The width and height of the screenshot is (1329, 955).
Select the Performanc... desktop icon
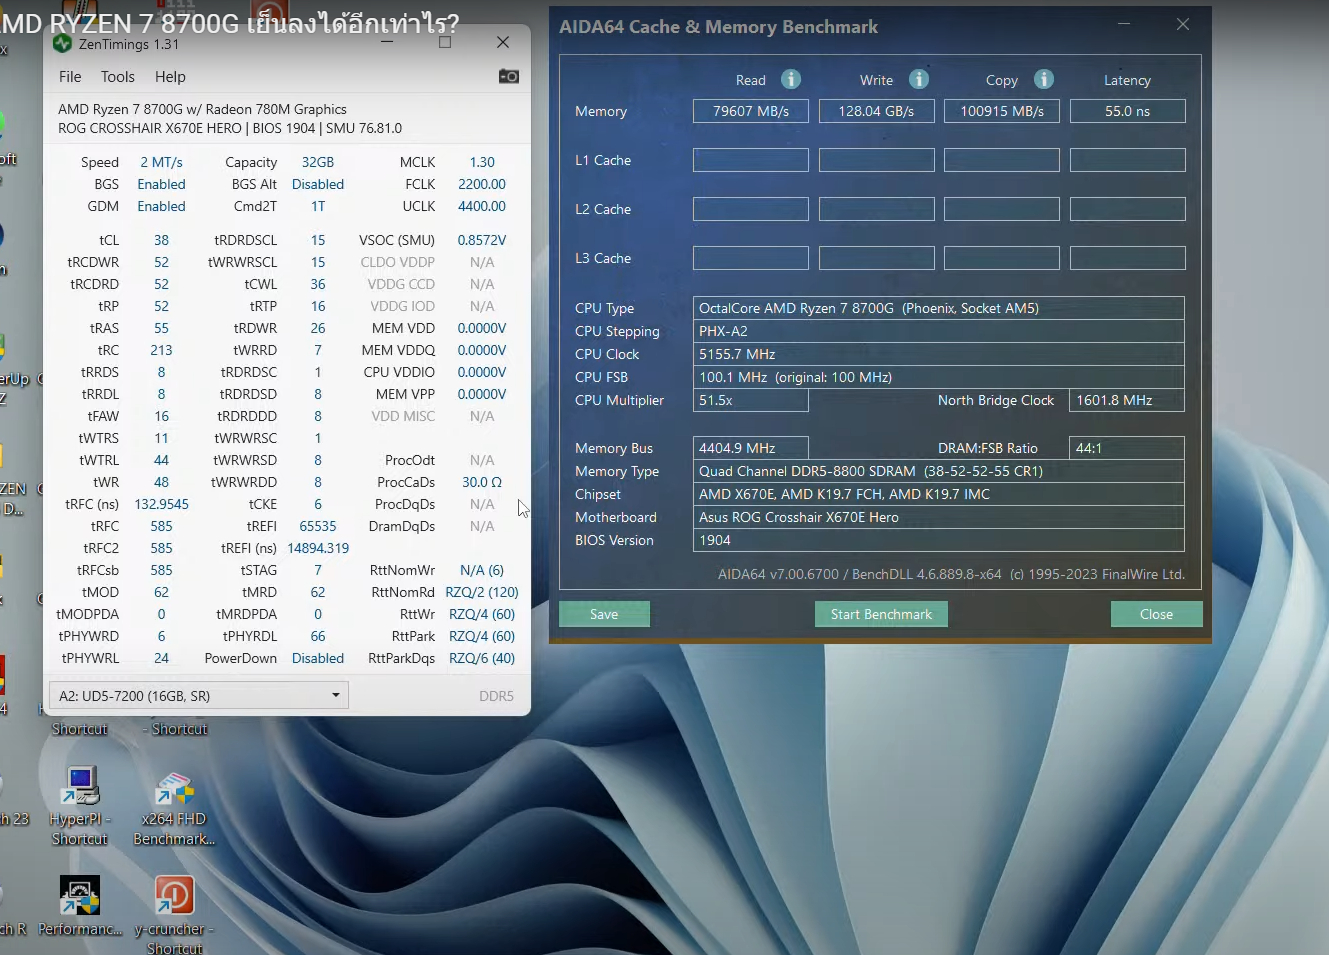coord(80,906)
